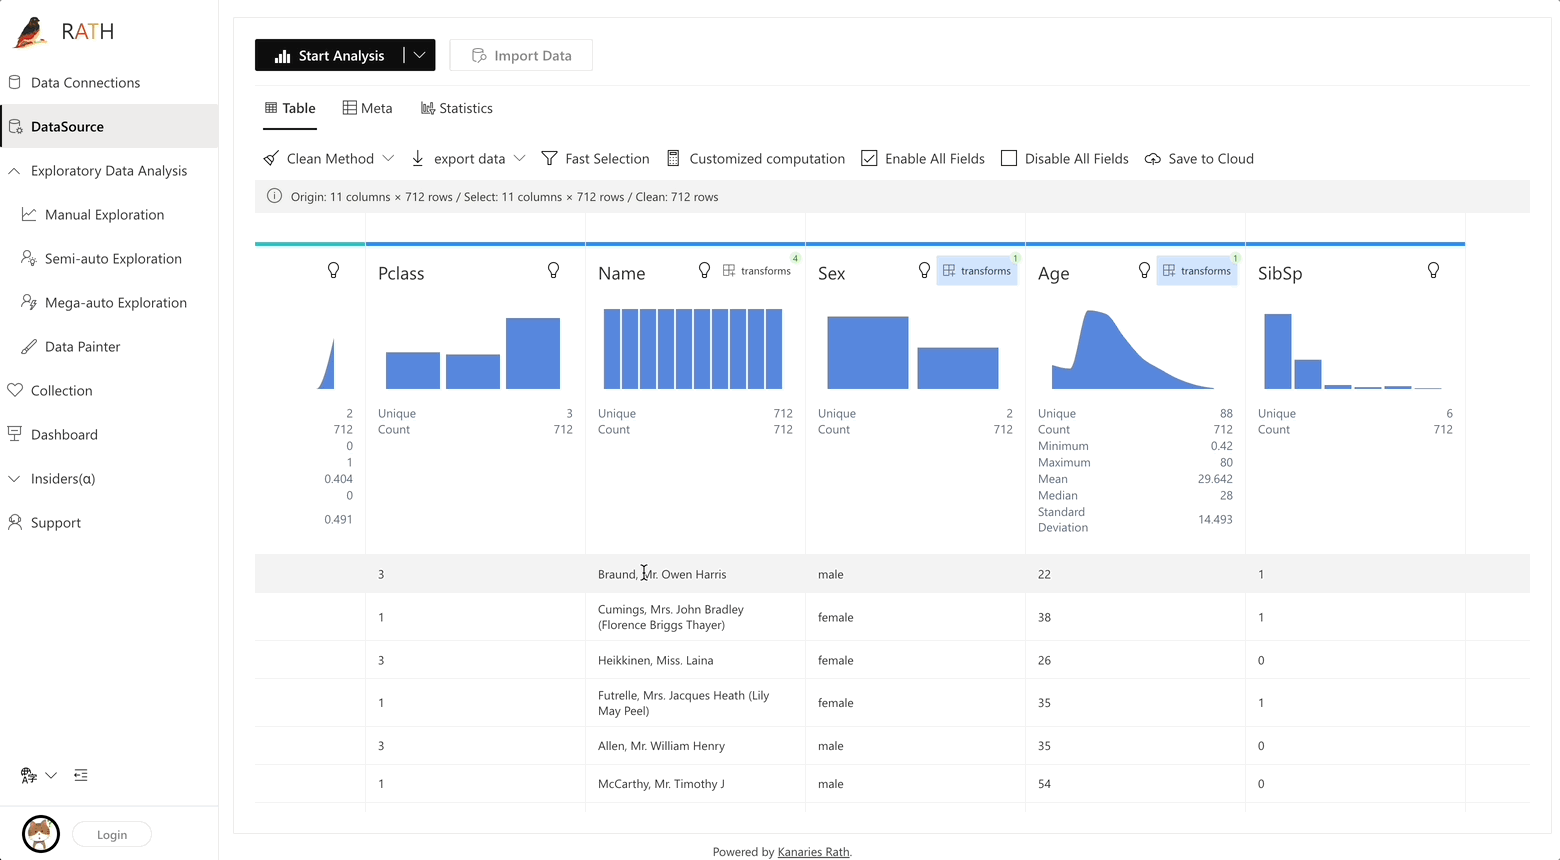Switch to the Statistics tab
The height and width of the screenshot is (860, 1560).
[x=457, y=108]
